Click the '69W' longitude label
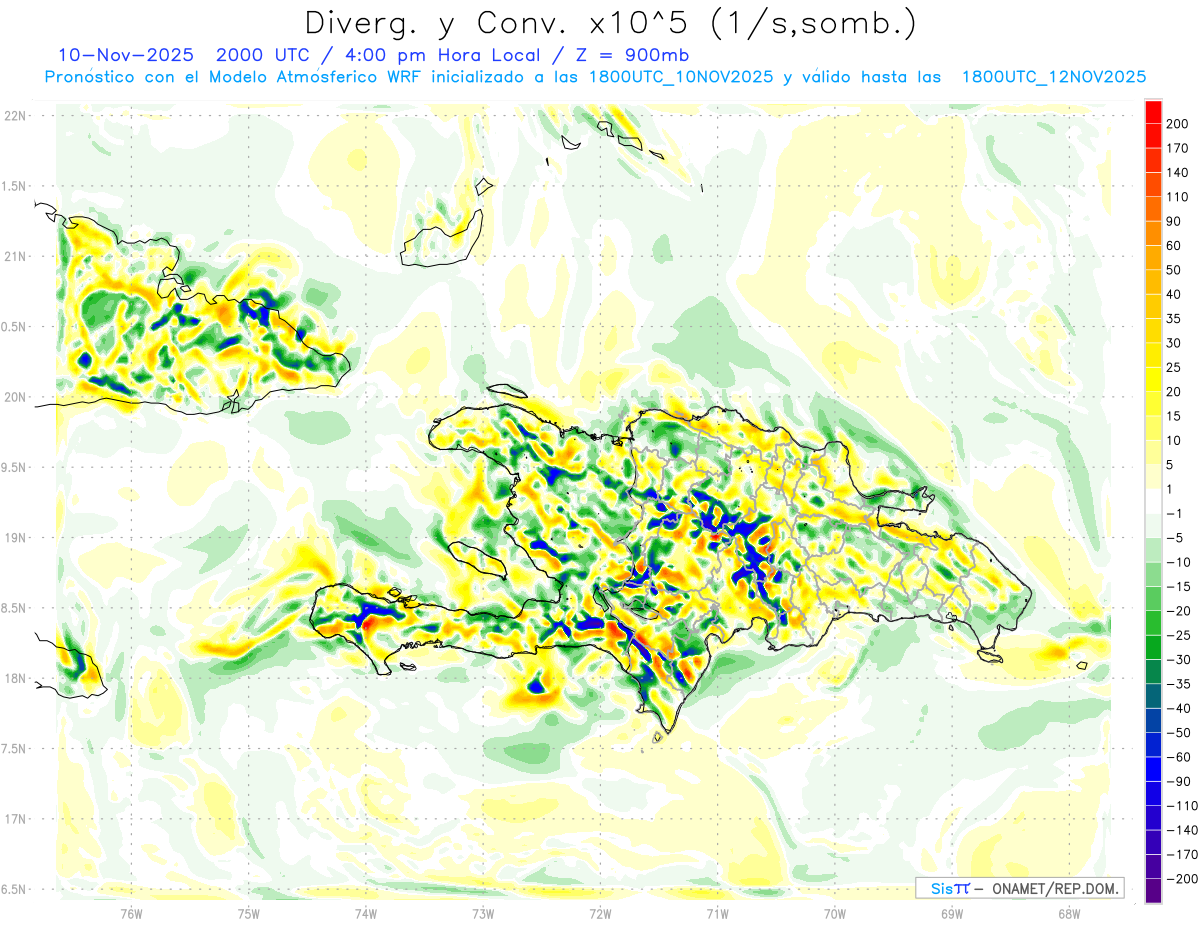The image size is (1200, 927). click(952, 913)
